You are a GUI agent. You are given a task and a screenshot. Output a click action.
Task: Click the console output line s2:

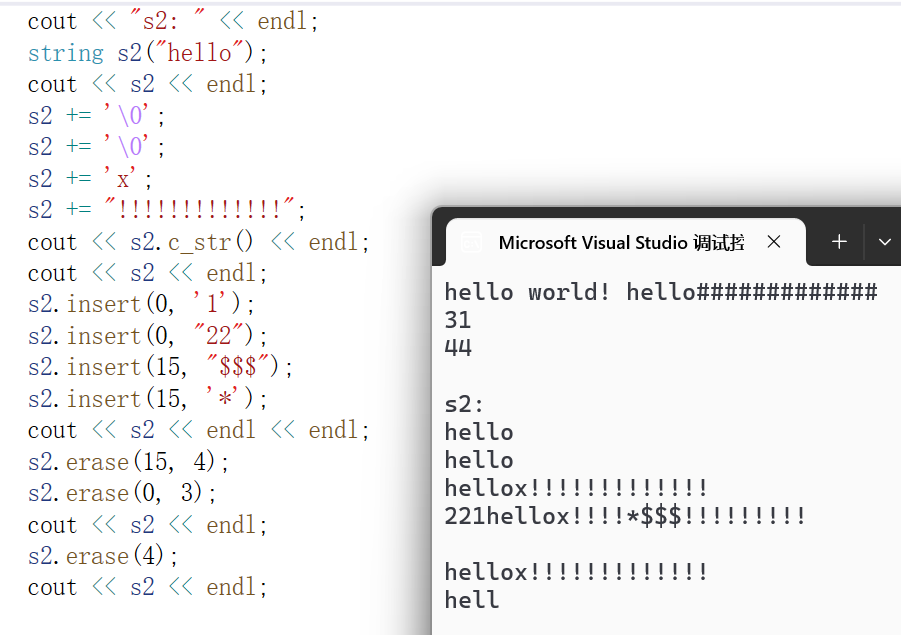tap(464, 404)
